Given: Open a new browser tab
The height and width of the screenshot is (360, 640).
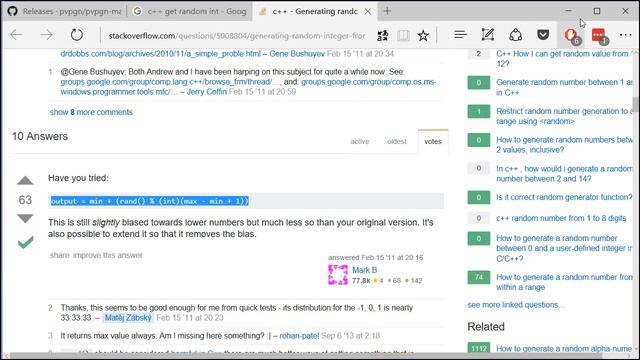Looking at the screenshot, I should pos(387,11).
